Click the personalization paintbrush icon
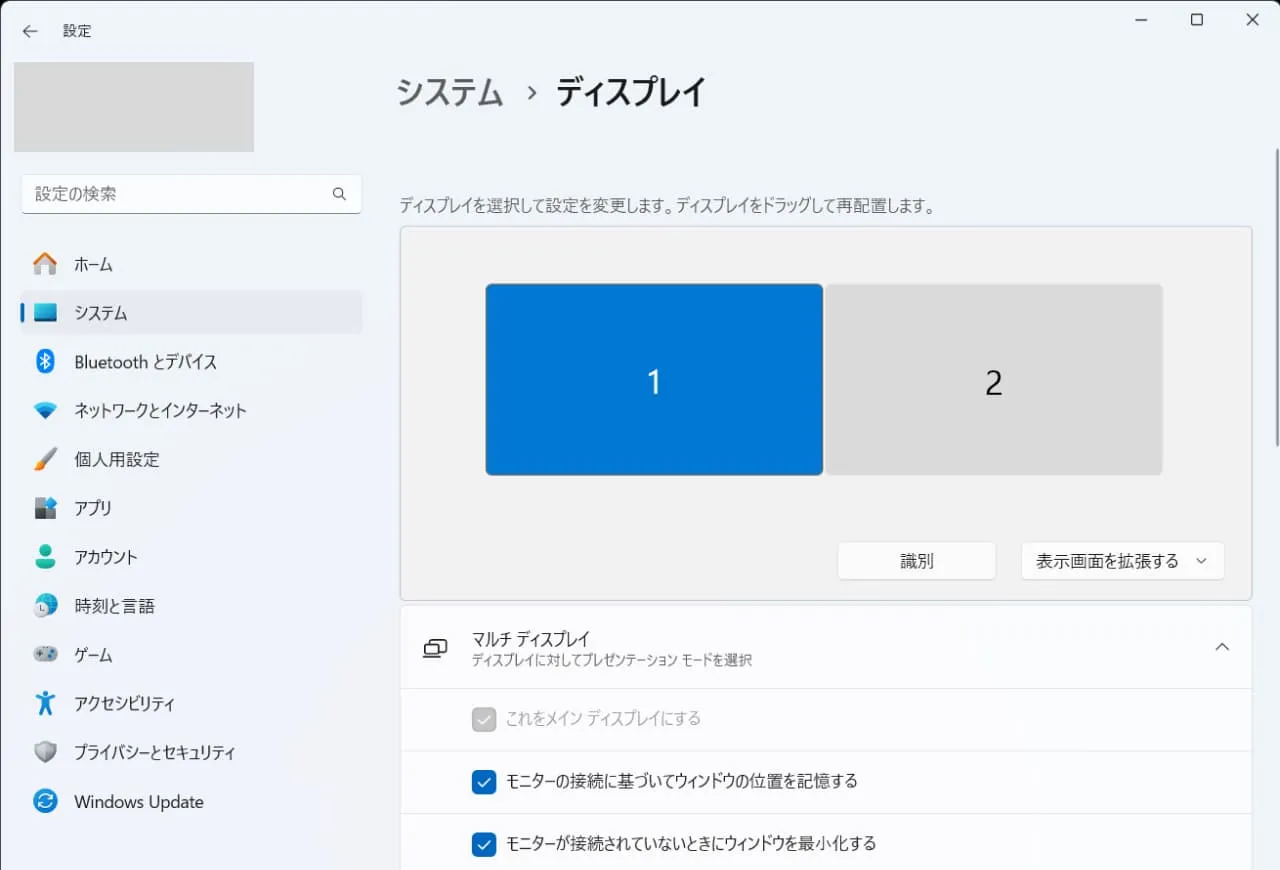The image size is (1280, 870). click(x=45, y=459)
